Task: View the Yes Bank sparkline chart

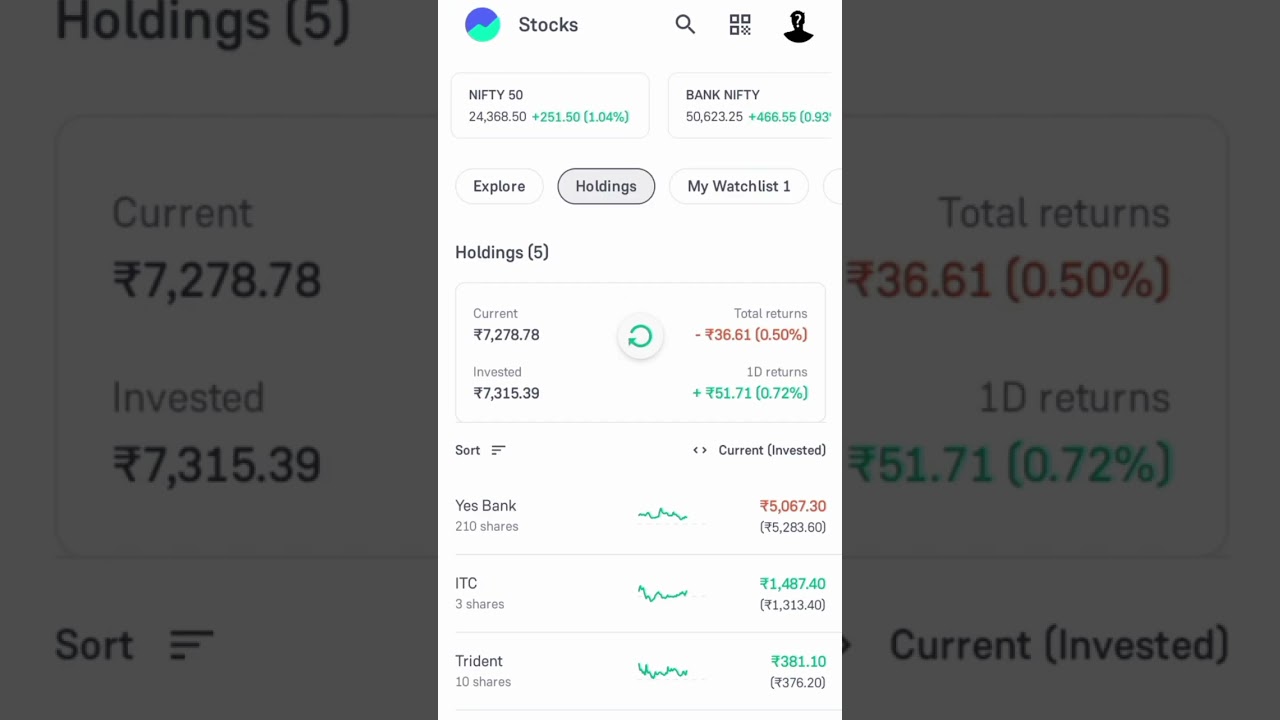Action: coord(663,516)
